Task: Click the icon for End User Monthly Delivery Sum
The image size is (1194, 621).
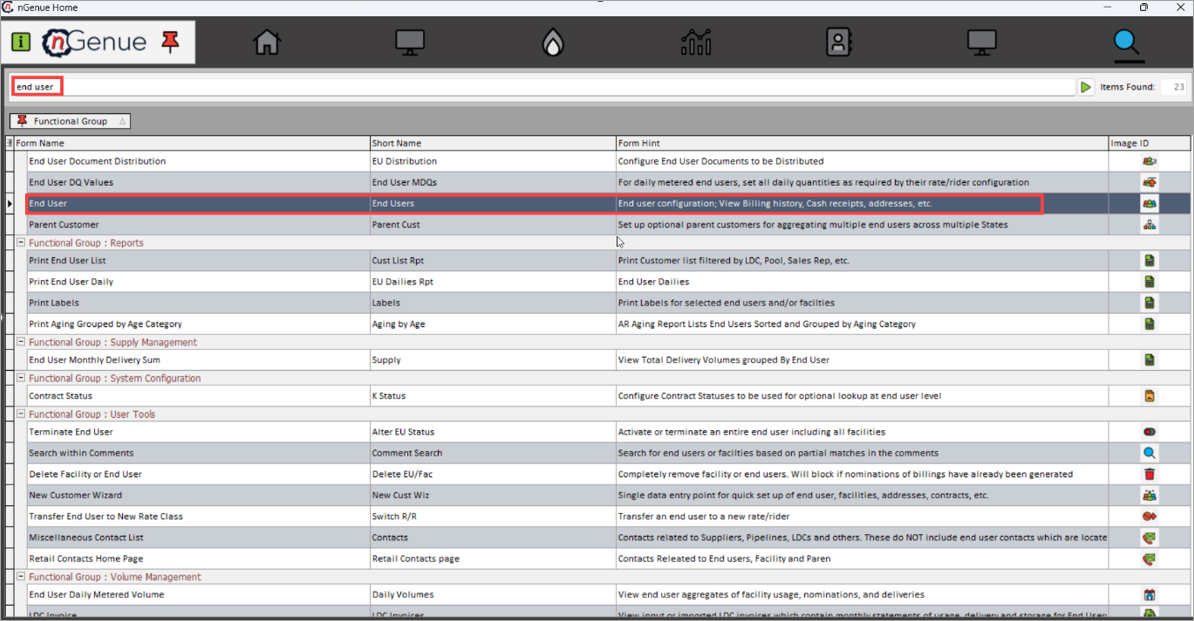Action: click(x=1149, y=360)
